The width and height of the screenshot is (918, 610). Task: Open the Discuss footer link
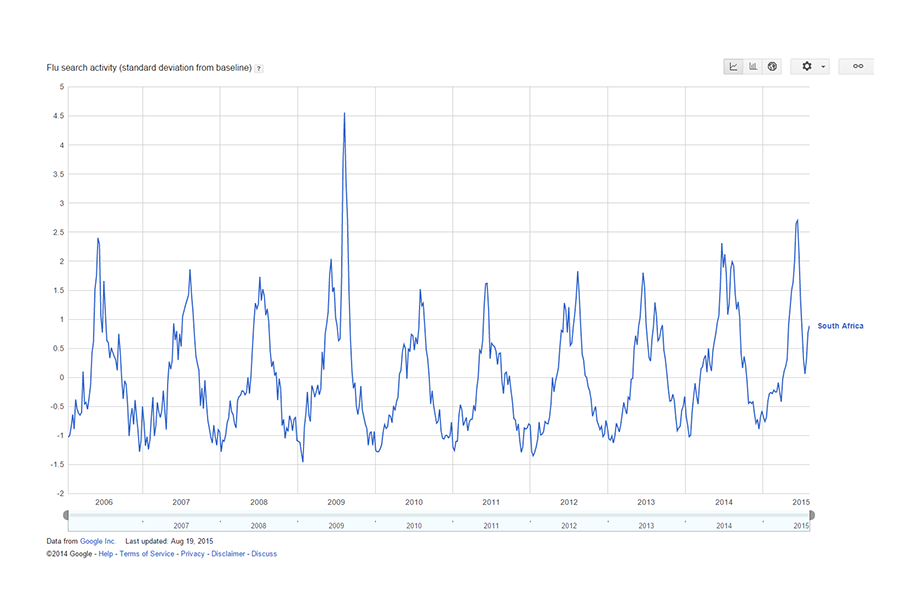[264, 553]
